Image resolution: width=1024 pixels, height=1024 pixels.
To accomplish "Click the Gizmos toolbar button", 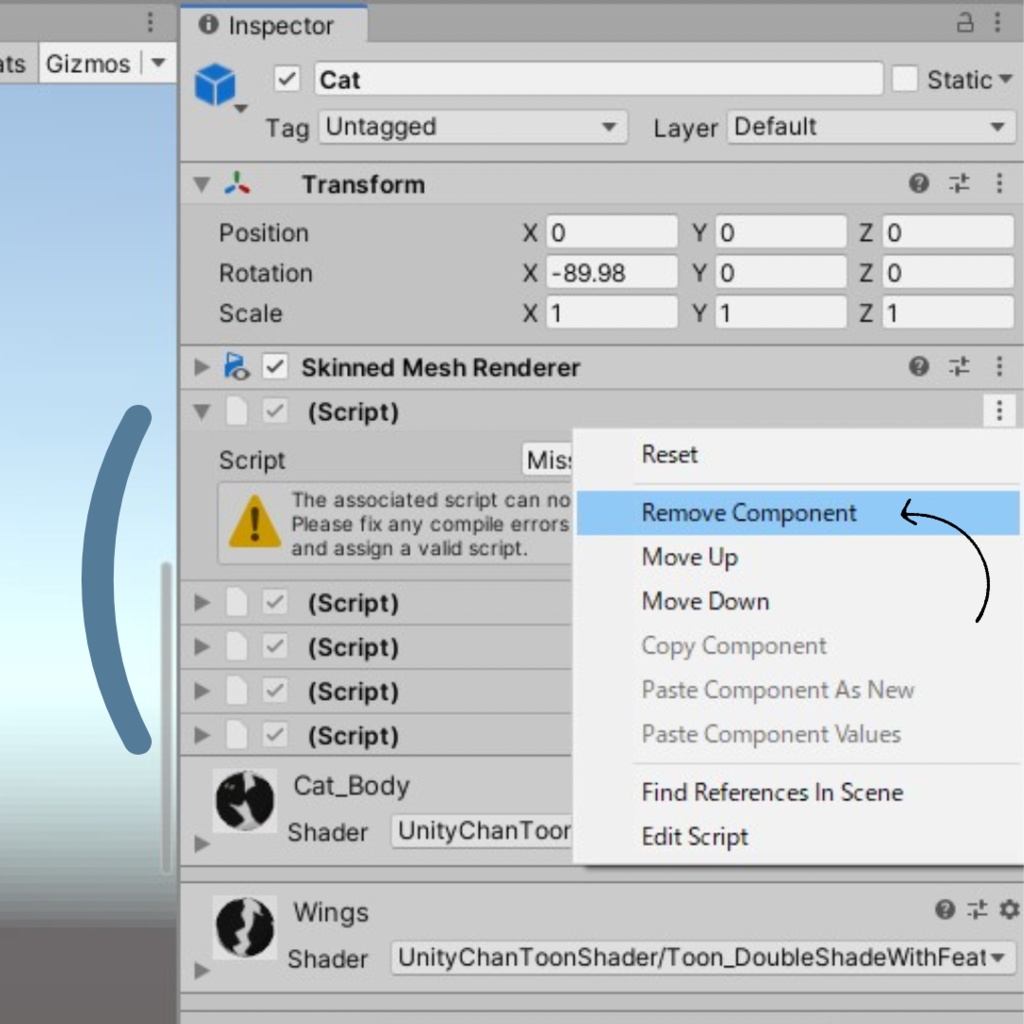I will click(88, 63).
